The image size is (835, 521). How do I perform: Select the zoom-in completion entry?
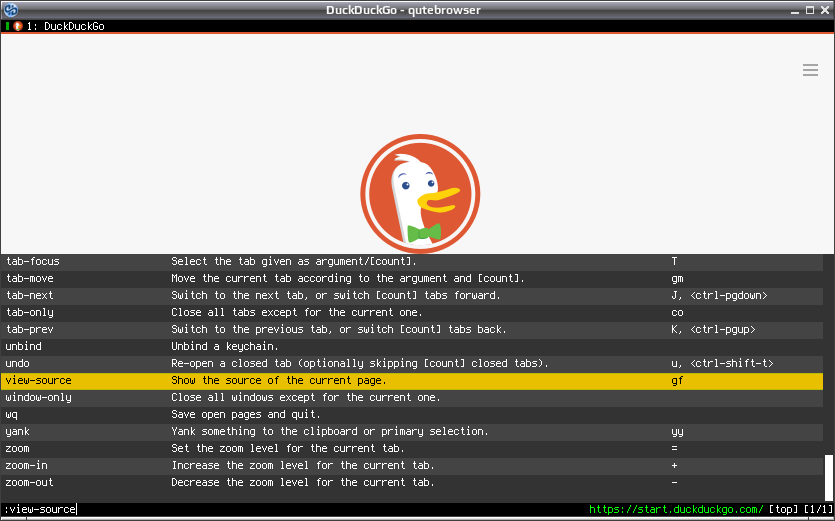[412, 466]
